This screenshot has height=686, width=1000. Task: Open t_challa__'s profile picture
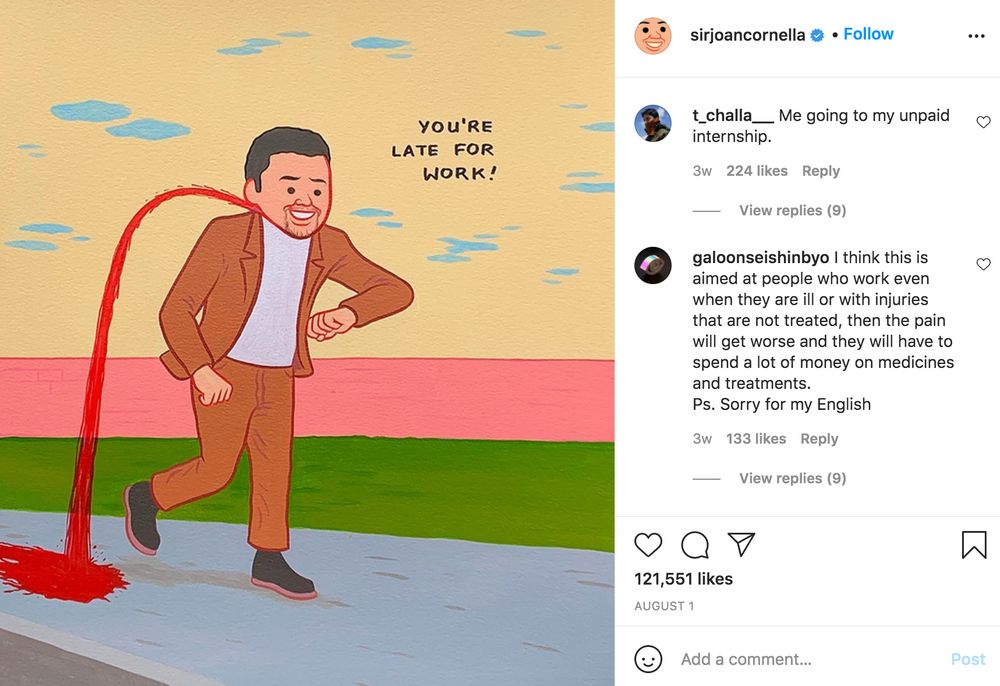653,123
